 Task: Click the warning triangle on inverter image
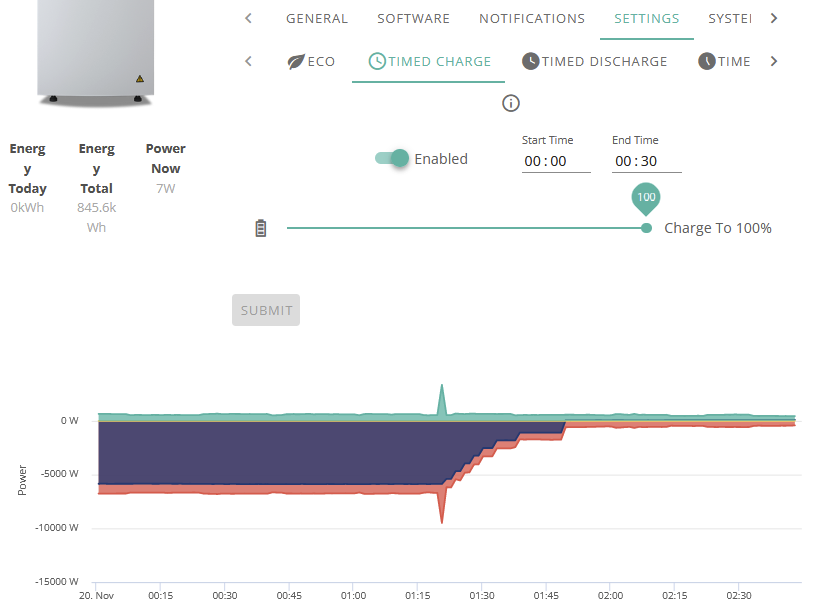click(x=140, y=79)
